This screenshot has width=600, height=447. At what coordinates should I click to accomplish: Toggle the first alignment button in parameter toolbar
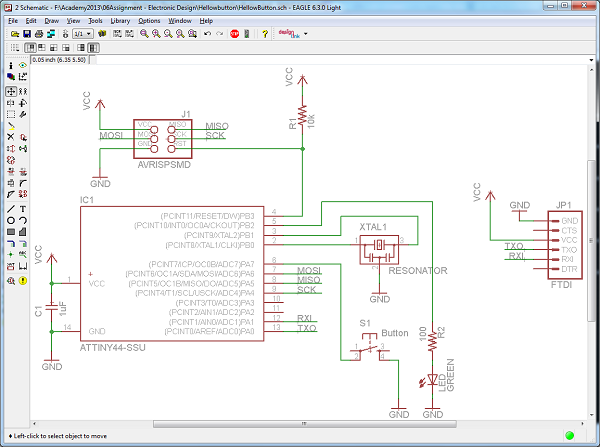point(30,48)
